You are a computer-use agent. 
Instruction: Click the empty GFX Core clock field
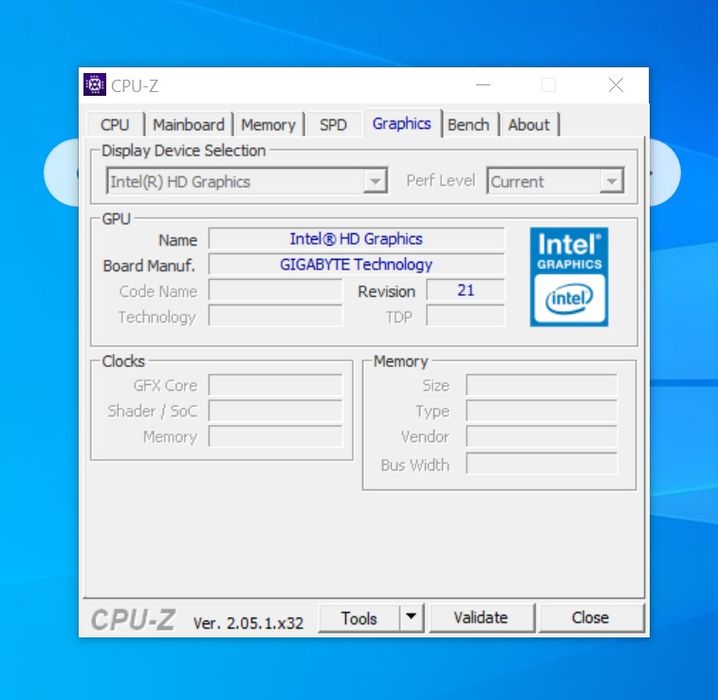tap(275, 385)
